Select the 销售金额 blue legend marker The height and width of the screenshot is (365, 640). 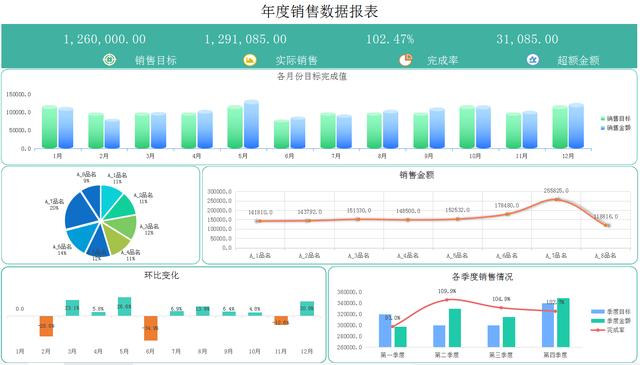click(602, 128)
